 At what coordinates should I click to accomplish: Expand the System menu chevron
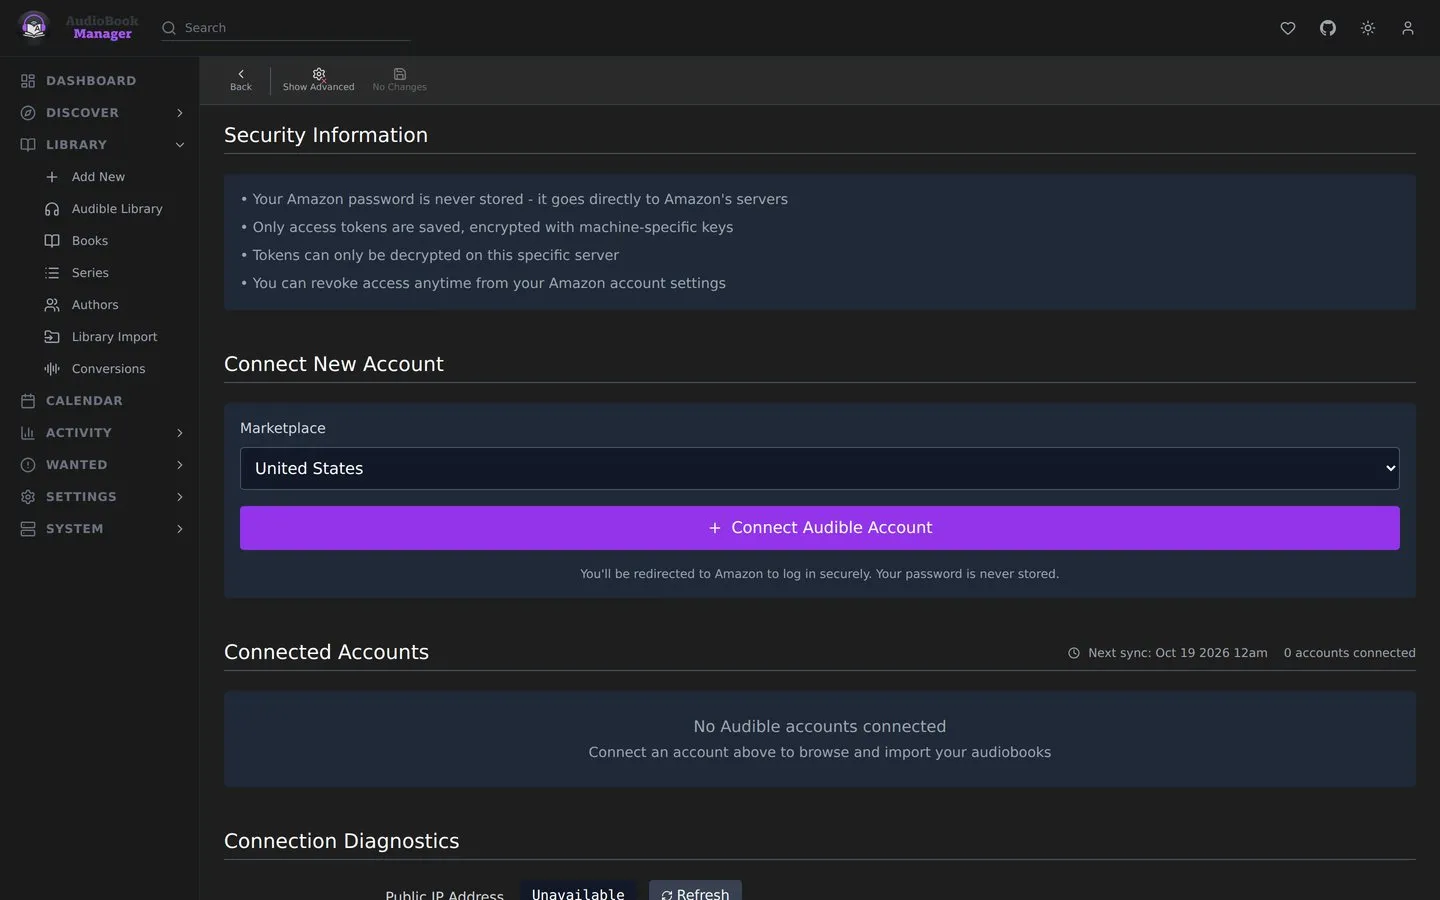[180, 529]
